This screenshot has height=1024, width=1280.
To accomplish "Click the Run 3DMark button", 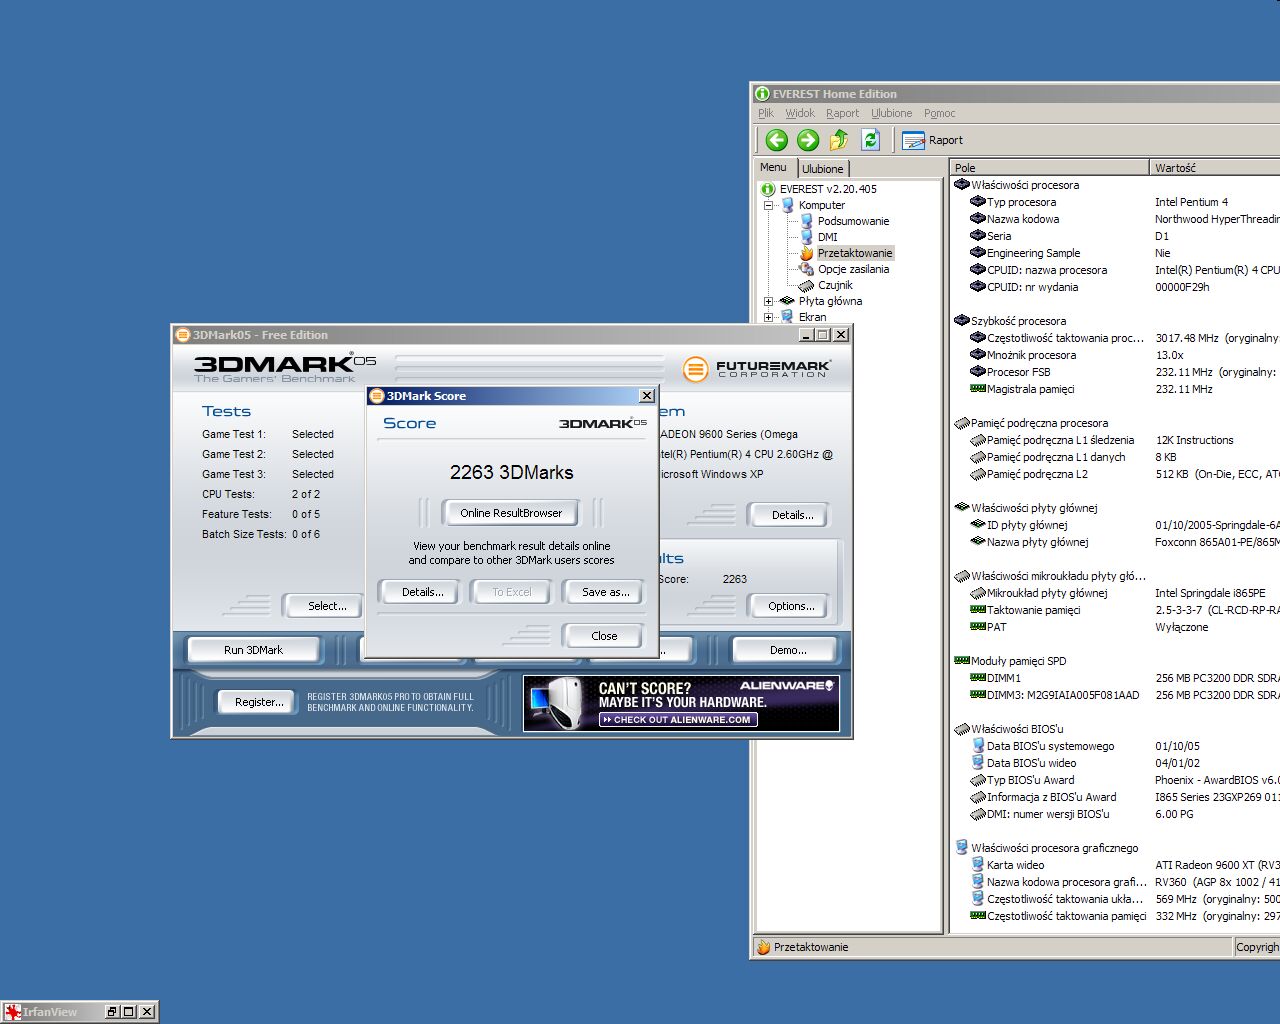I will [x=253, y=650].
